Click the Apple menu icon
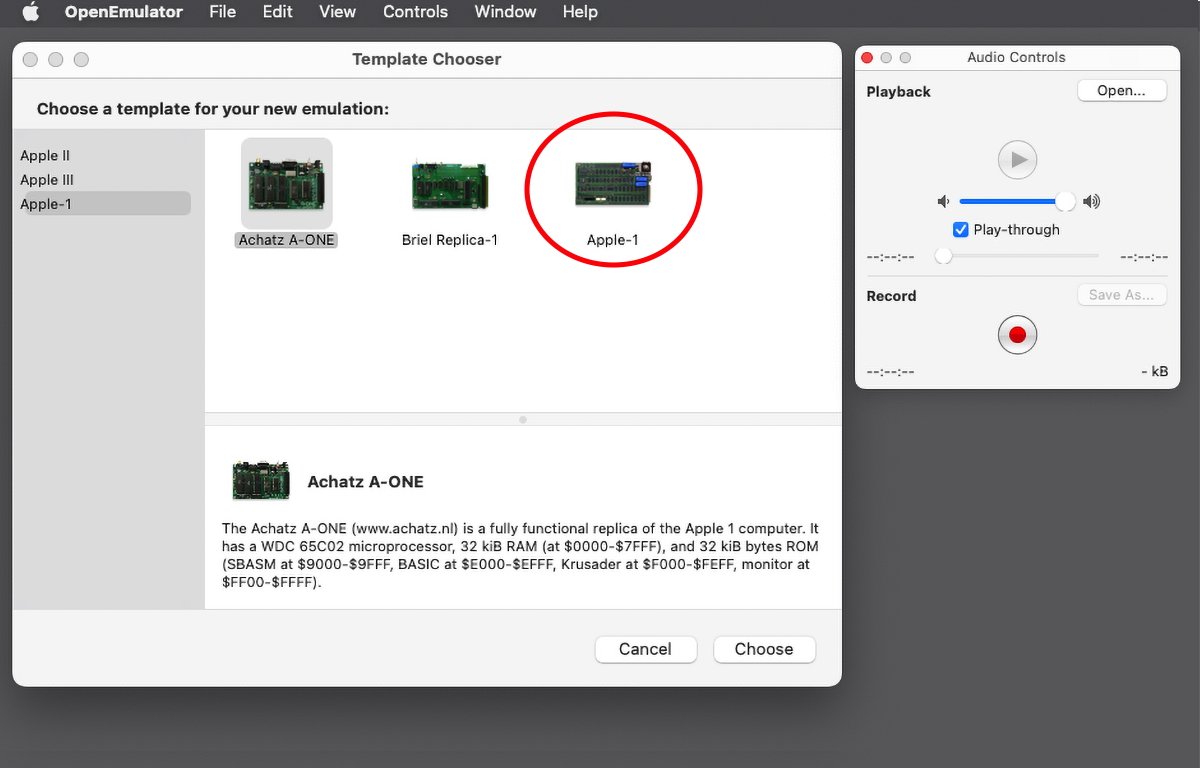 30,12
